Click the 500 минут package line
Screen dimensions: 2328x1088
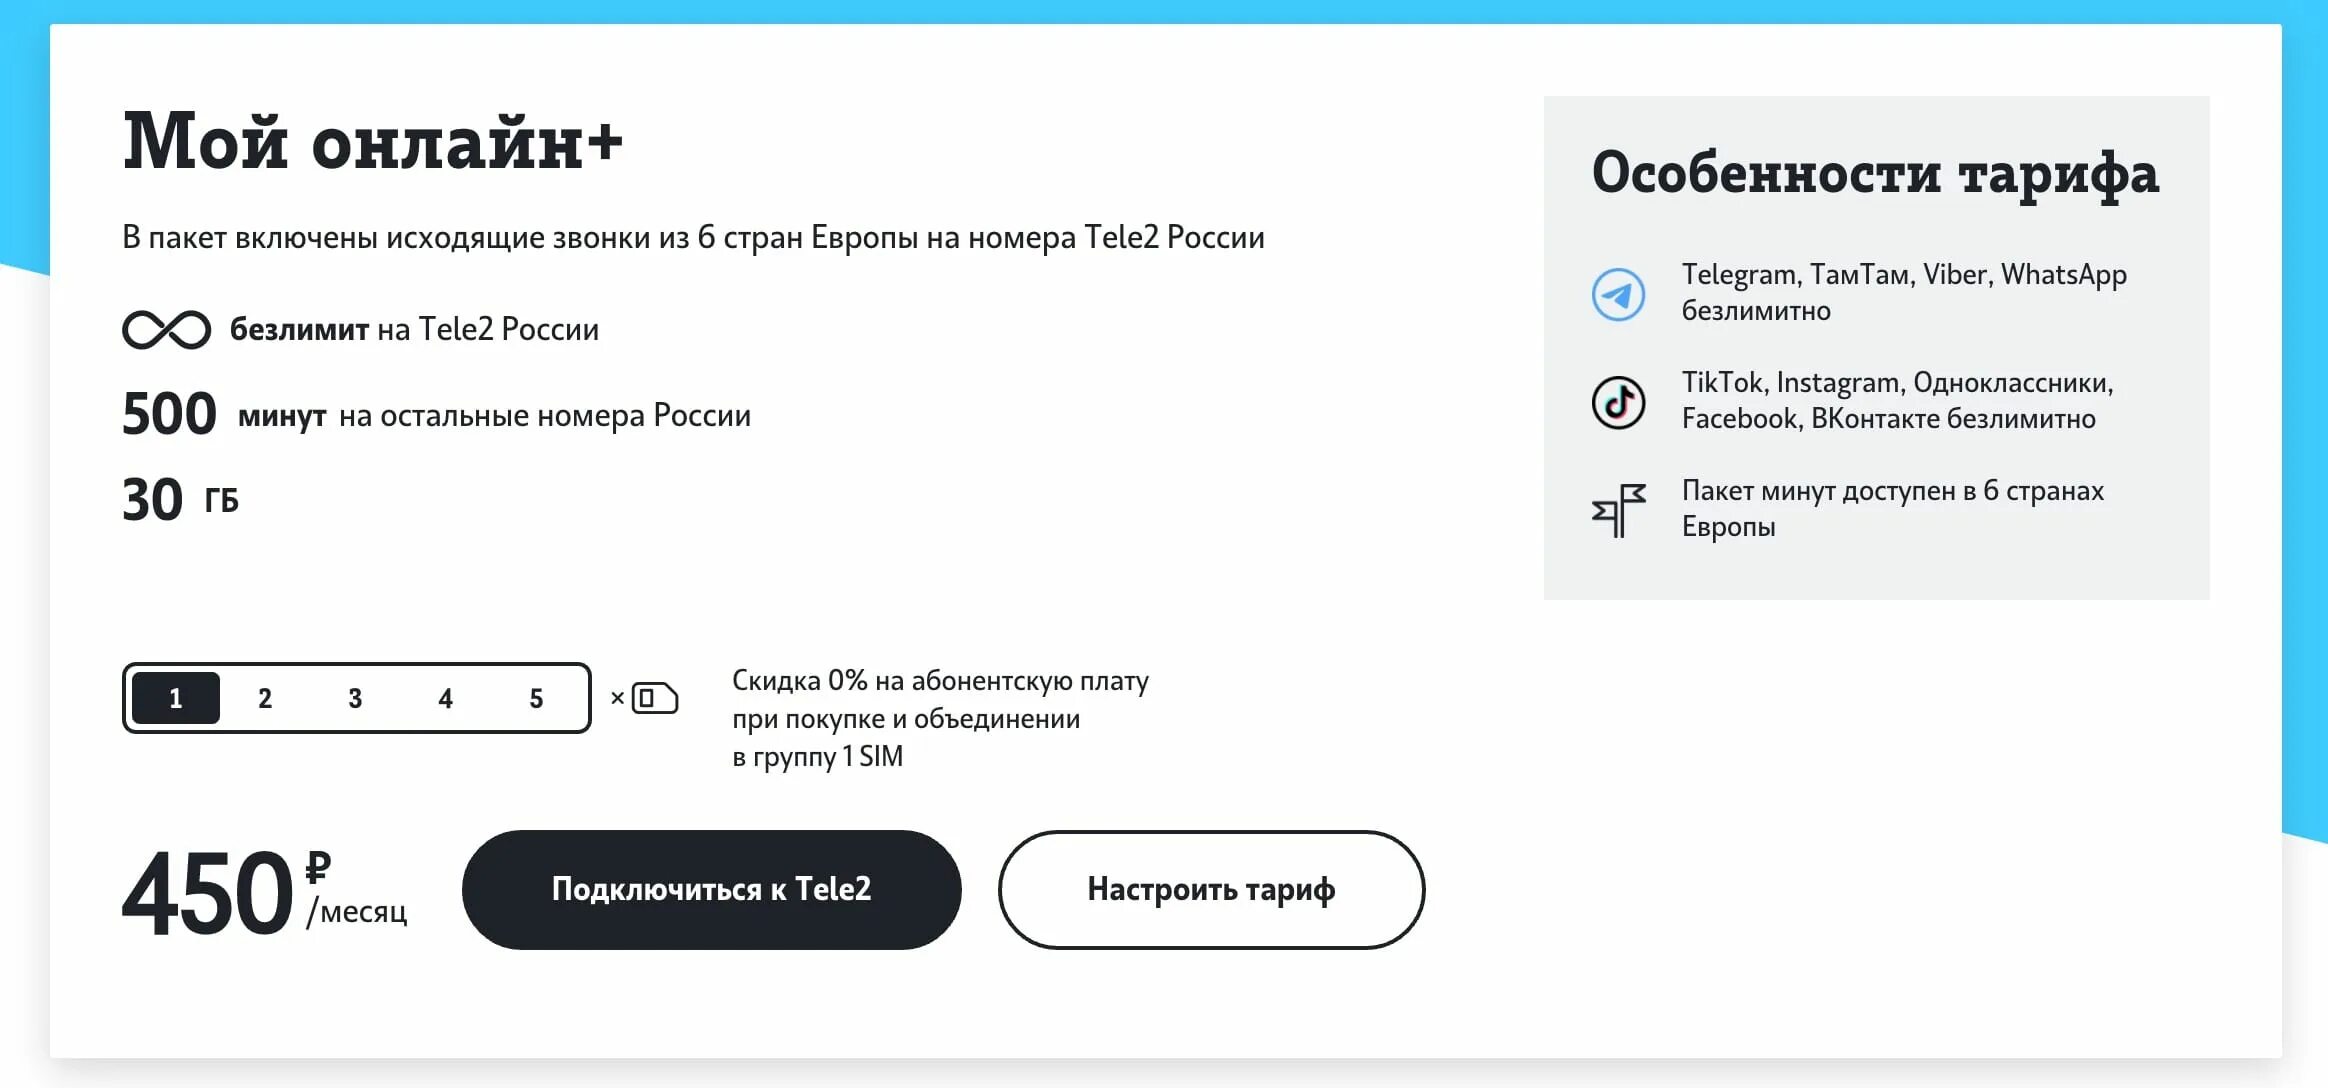tap(436, 414)
